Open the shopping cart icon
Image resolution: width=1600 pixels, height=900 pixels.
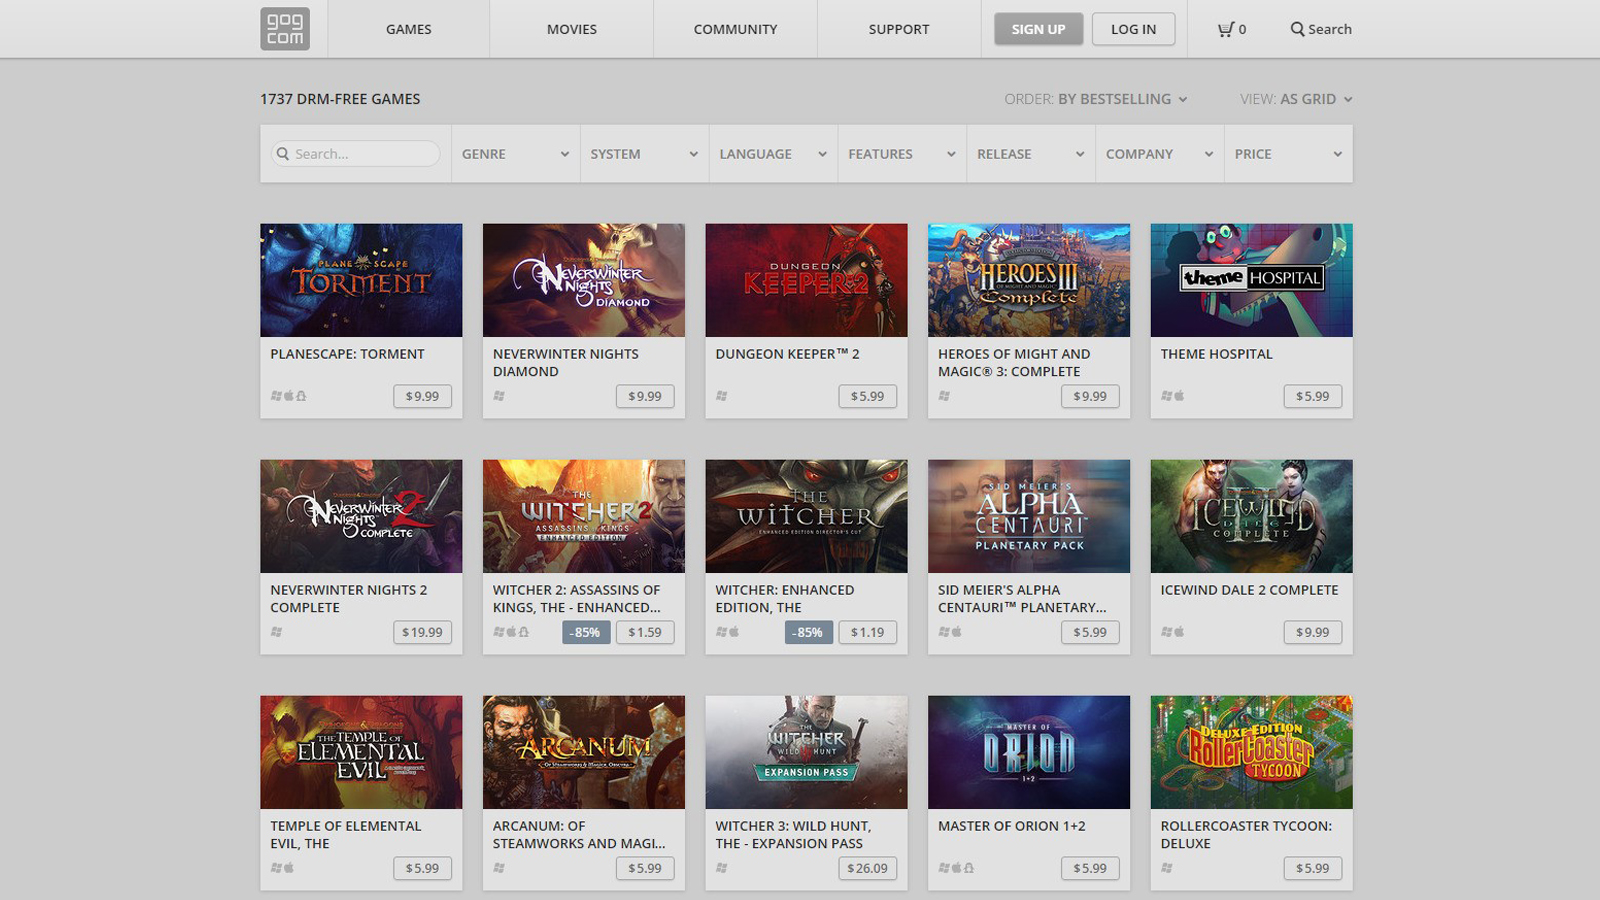point(1225,29)
